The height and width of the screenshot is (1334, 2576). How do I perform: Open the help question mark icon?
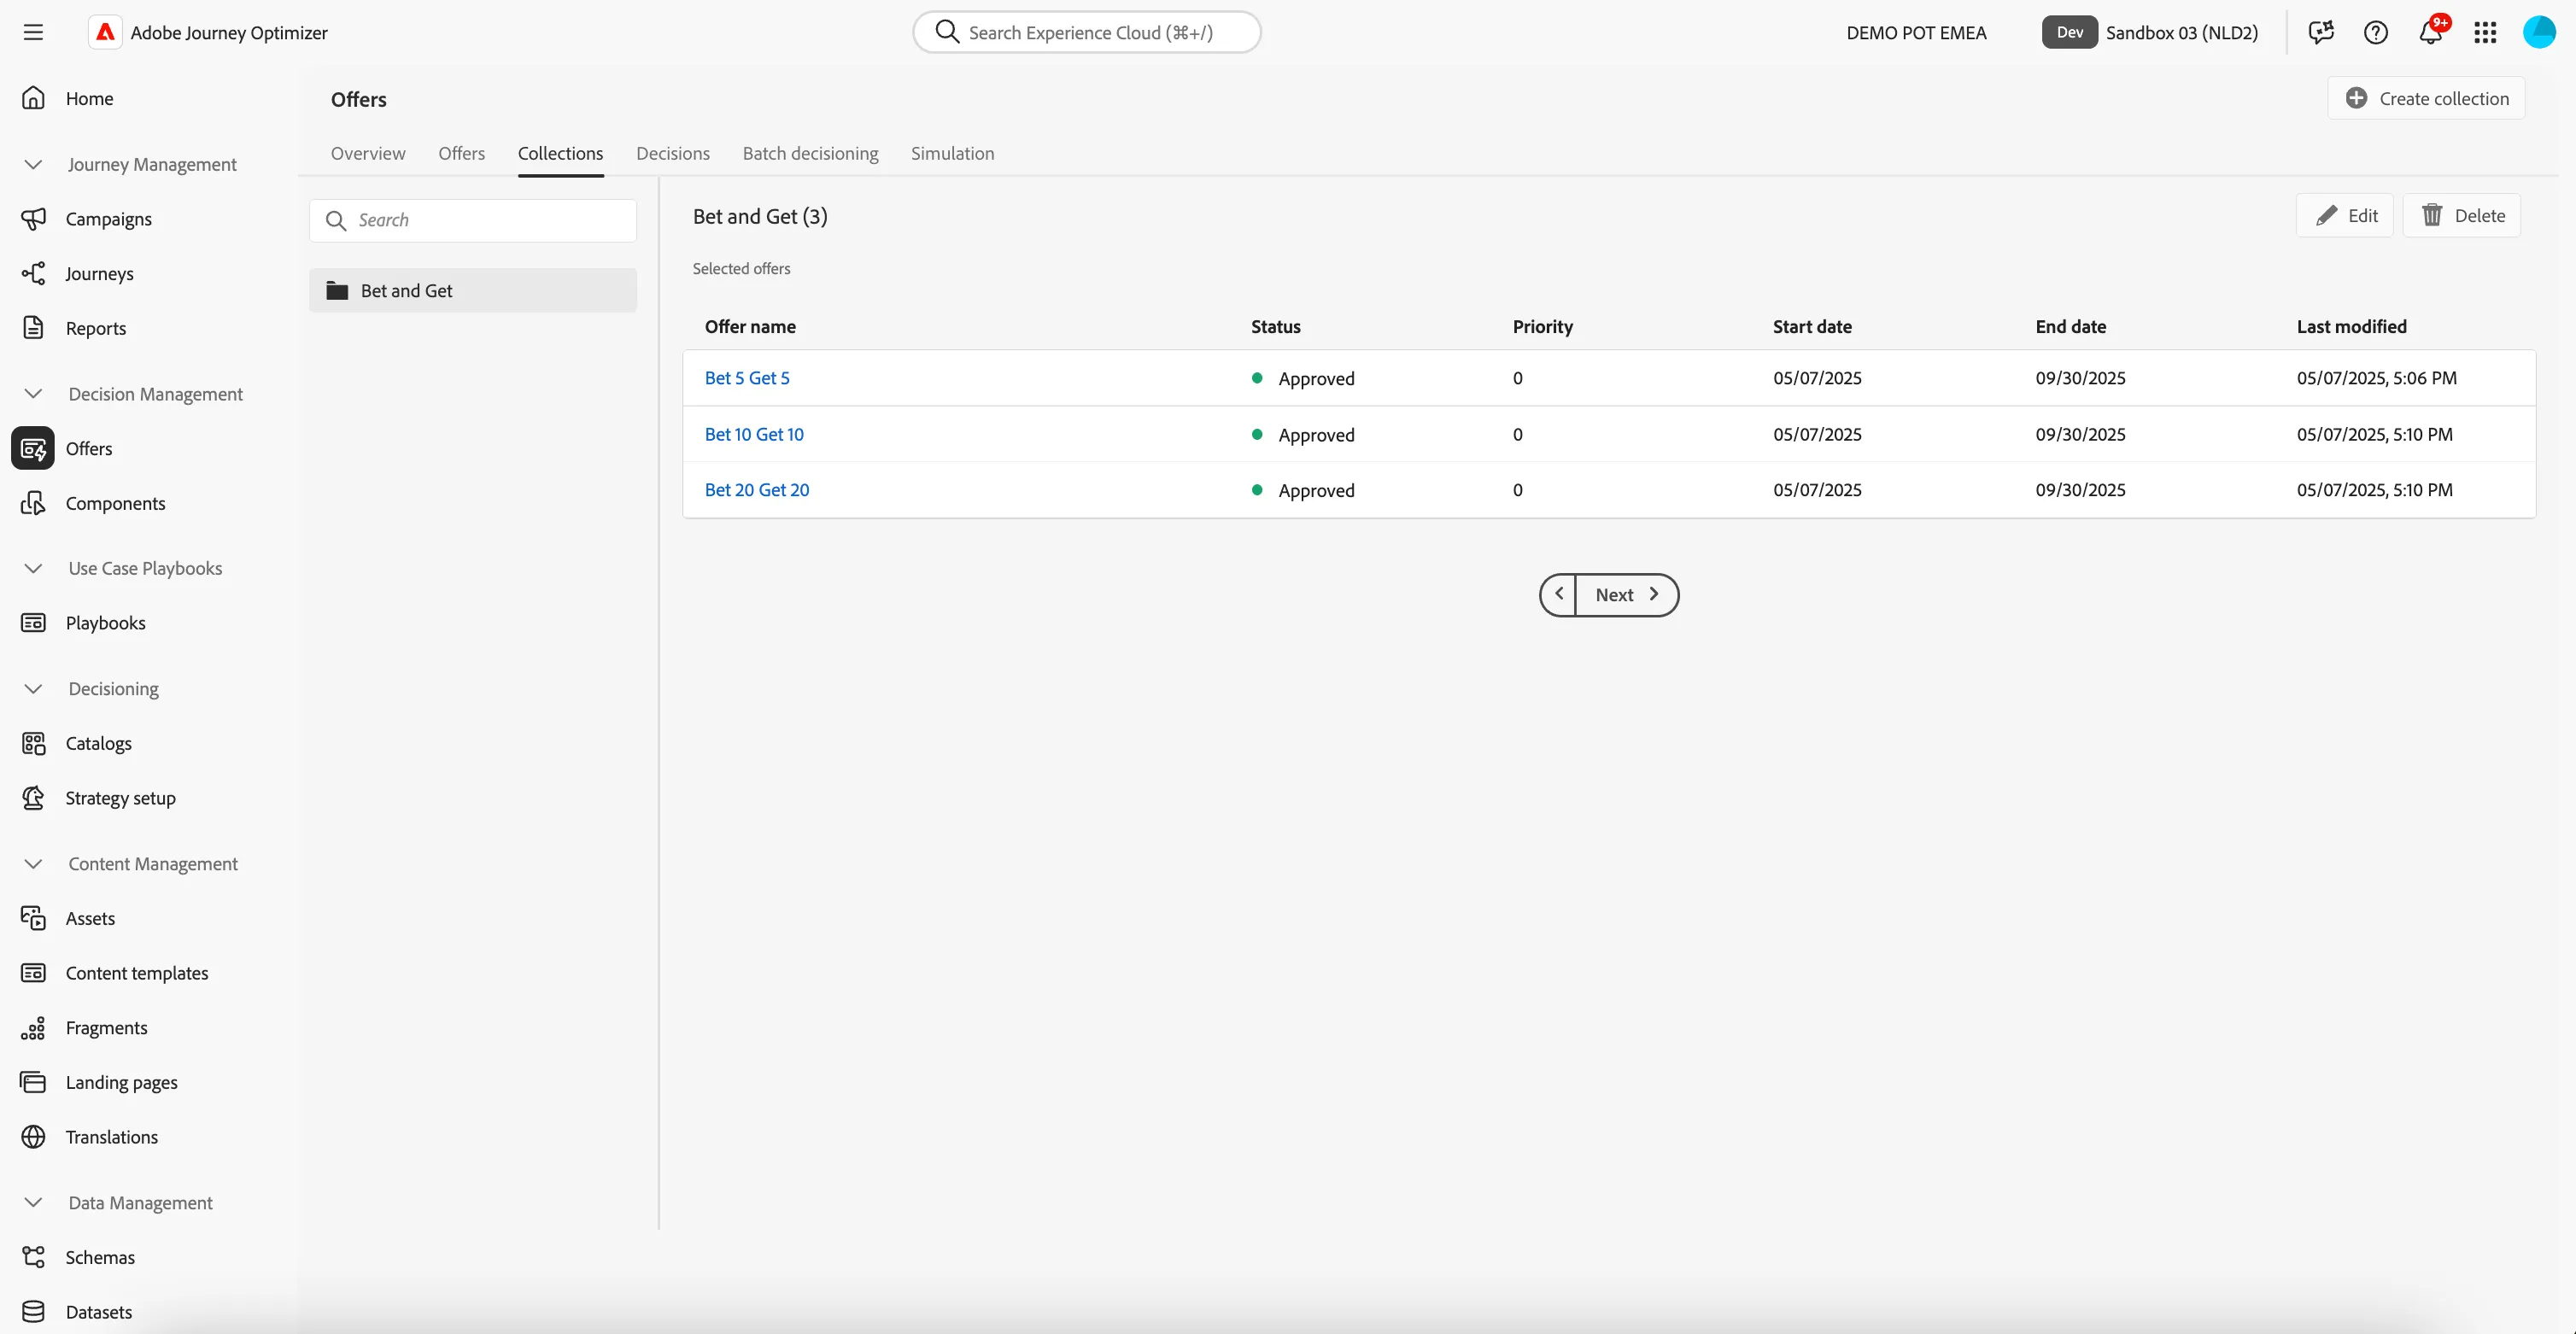pos(2376,33)
